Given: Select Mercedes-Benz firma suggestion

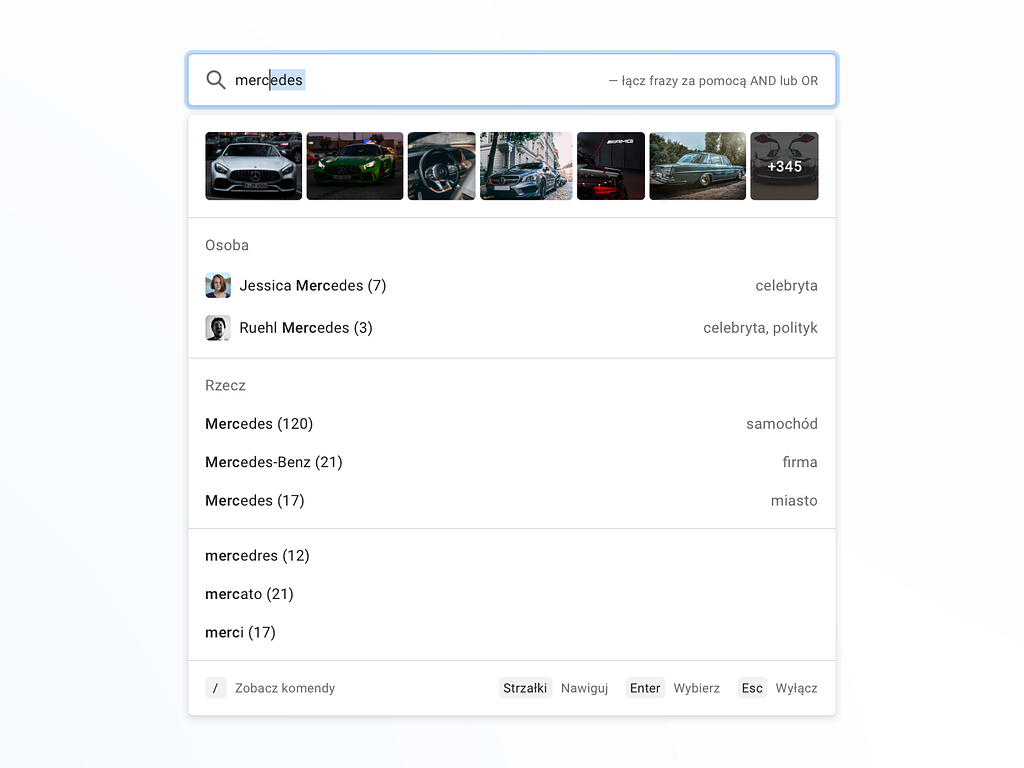Looking at the screenshot, I should [x=273, y=462].
